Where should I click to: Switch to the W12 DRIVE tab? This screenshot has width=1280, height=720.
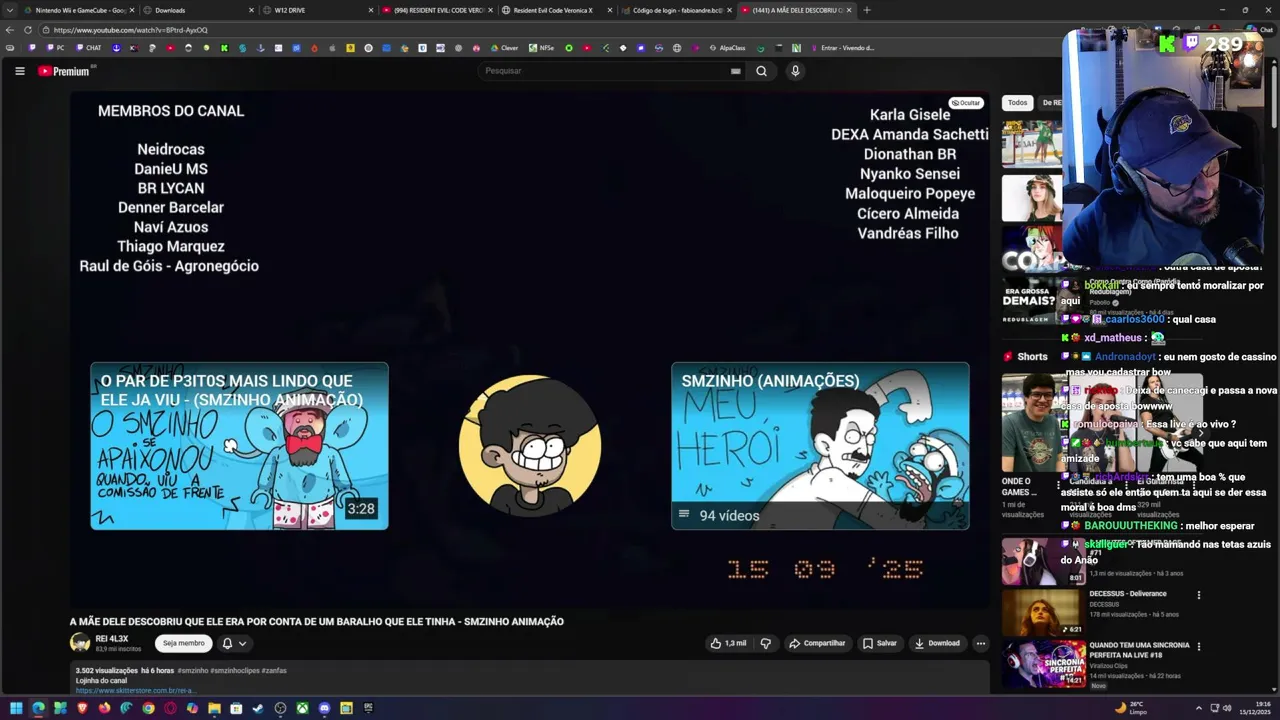pyautogui.click(x=318, y=10)
